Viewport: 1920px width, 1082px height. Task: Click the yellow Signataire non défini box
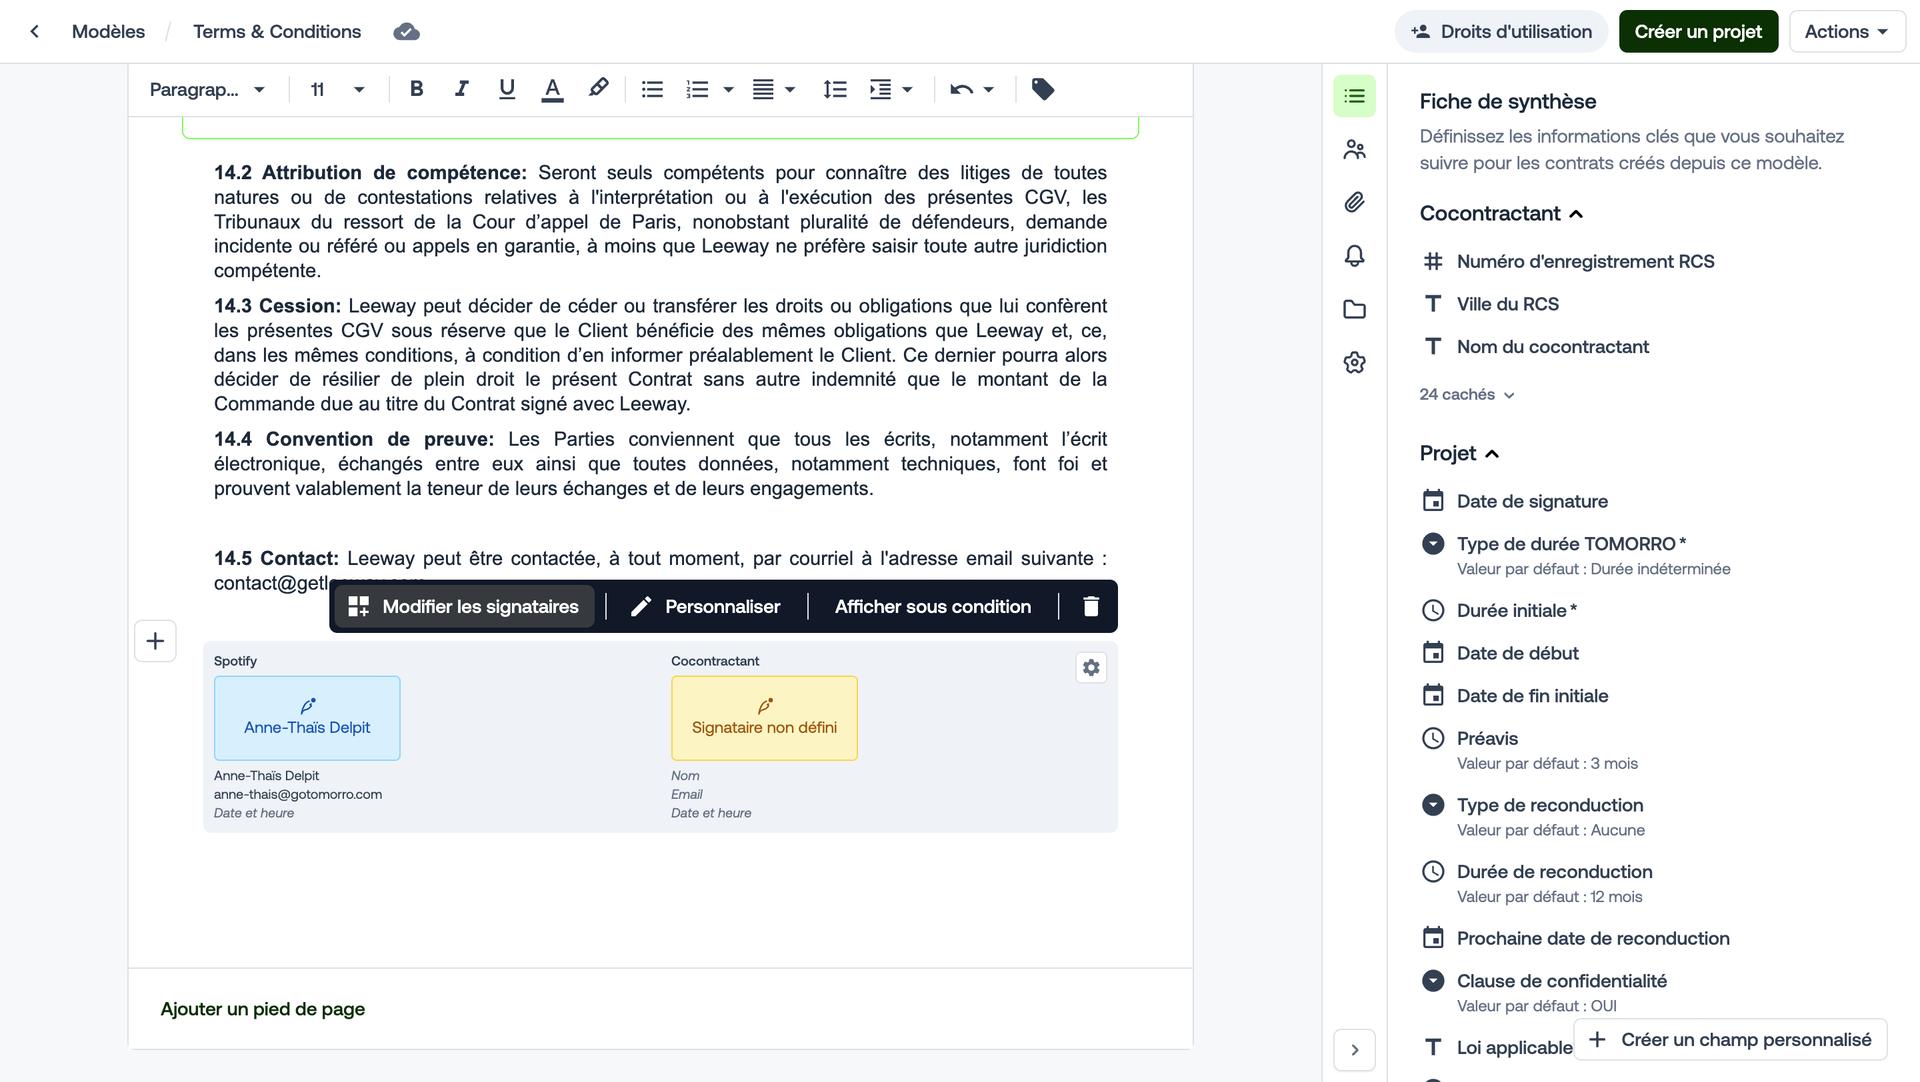point(764,718)
